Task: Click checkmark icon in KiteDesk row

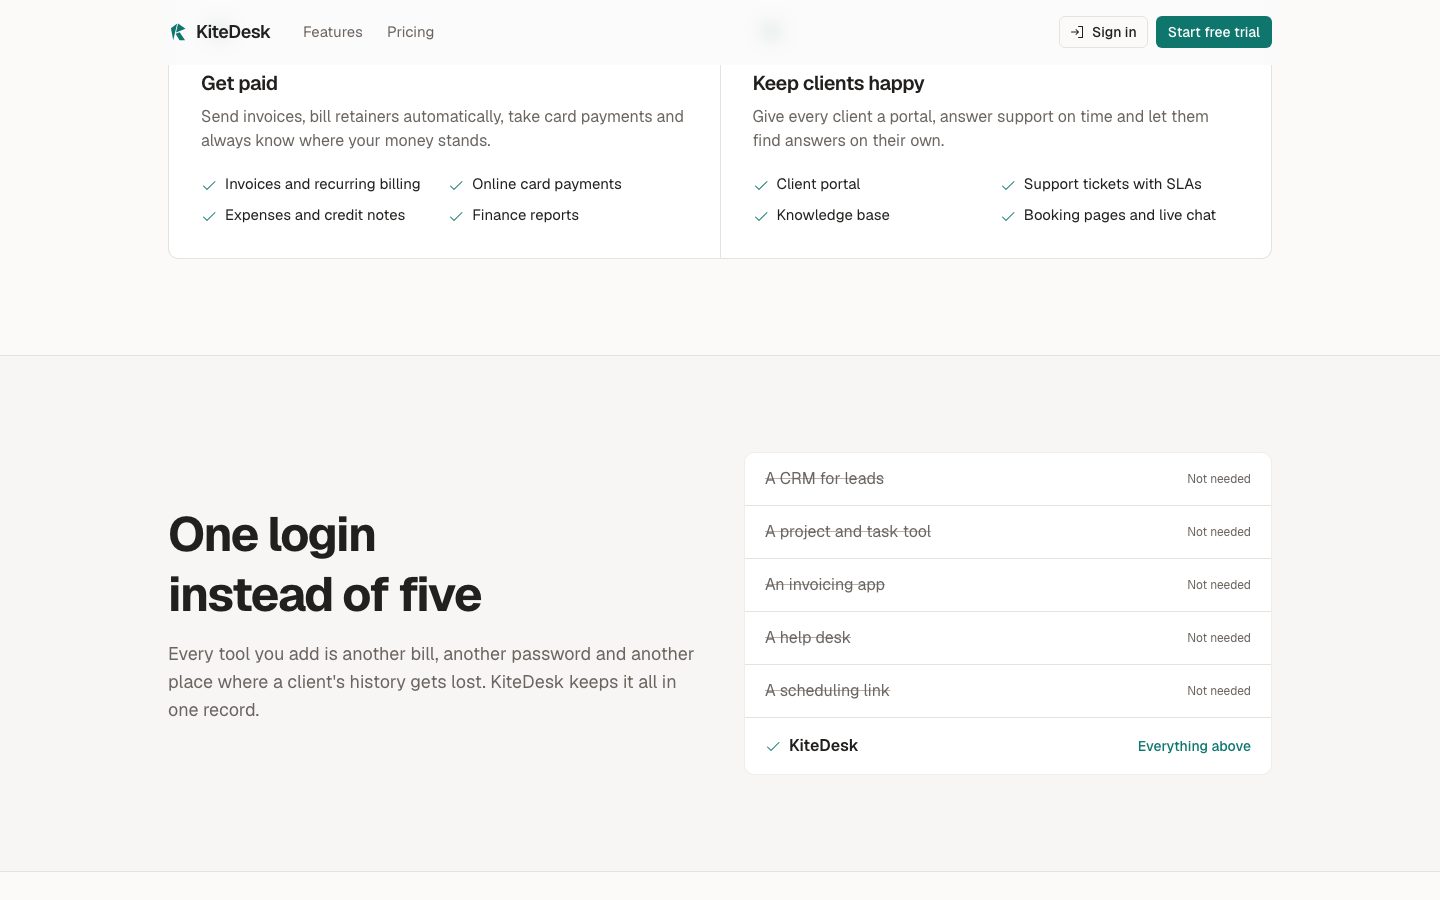Action: coord(773,746)
